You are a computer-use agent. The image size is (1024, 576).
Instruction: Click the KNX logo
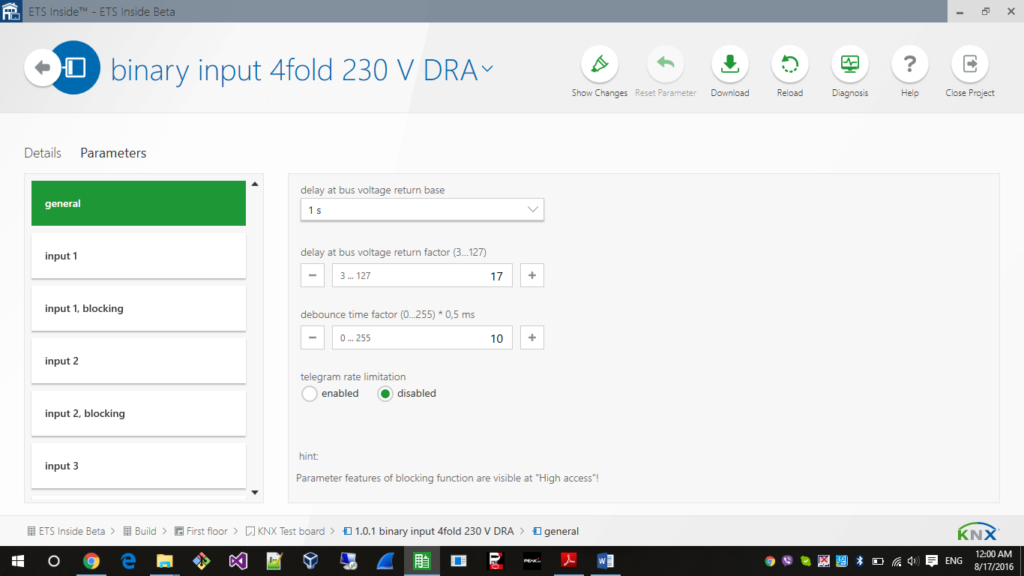point(978,532)
